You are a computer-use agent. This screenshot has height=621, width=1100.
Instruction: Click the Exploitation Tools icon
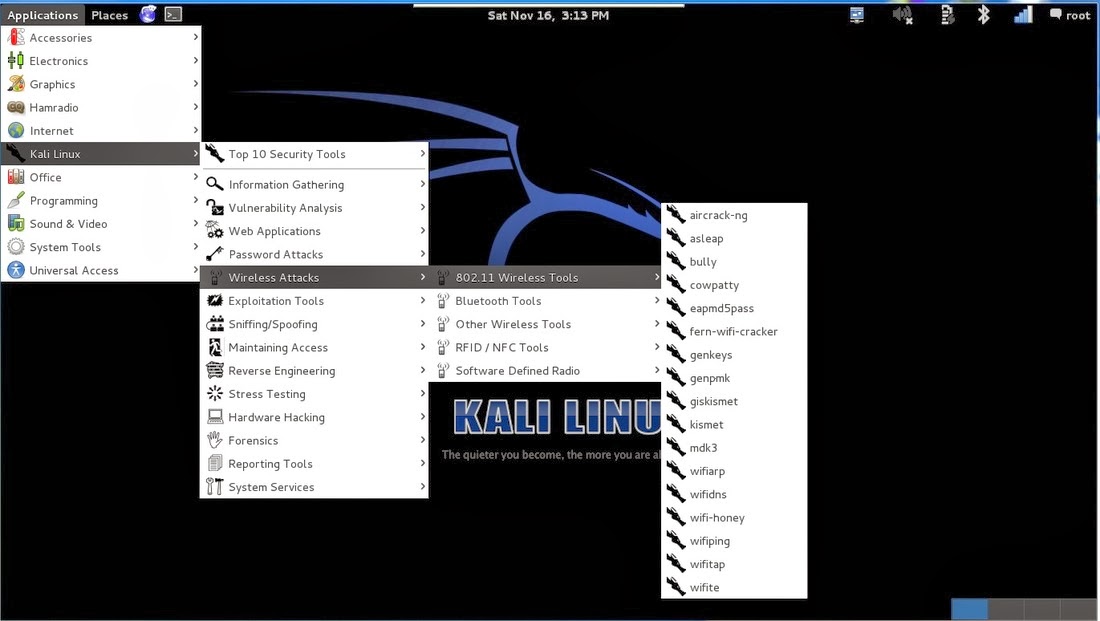(215, 300)
